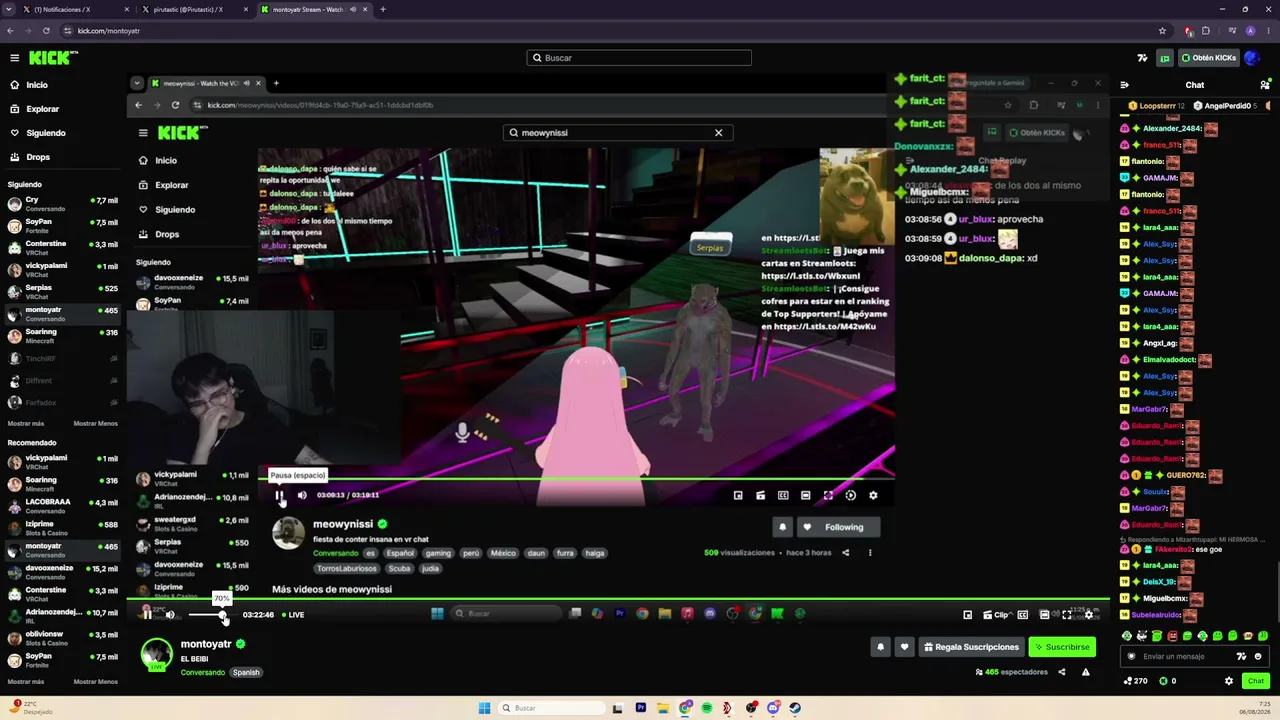Toggle the follow heart for montoyatr

pyautogui.click(x=904, y=647)
